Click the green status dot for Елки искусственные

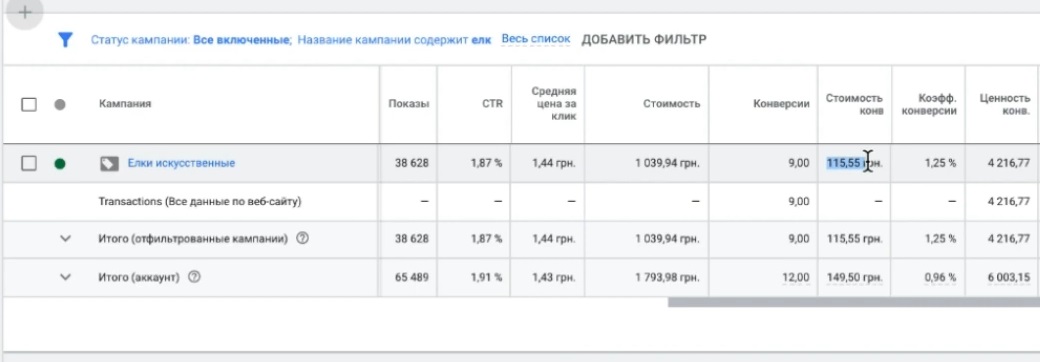[60, 163]
